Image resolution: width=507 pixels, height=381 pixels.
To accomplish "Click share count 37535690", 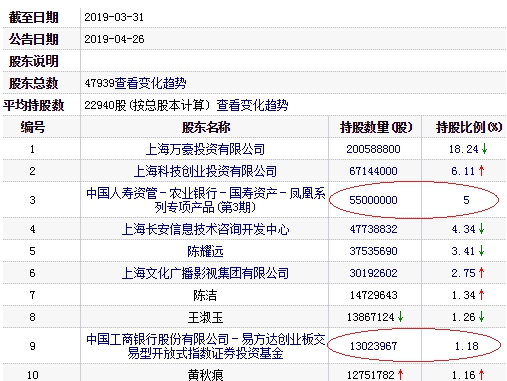I will 373,251.
